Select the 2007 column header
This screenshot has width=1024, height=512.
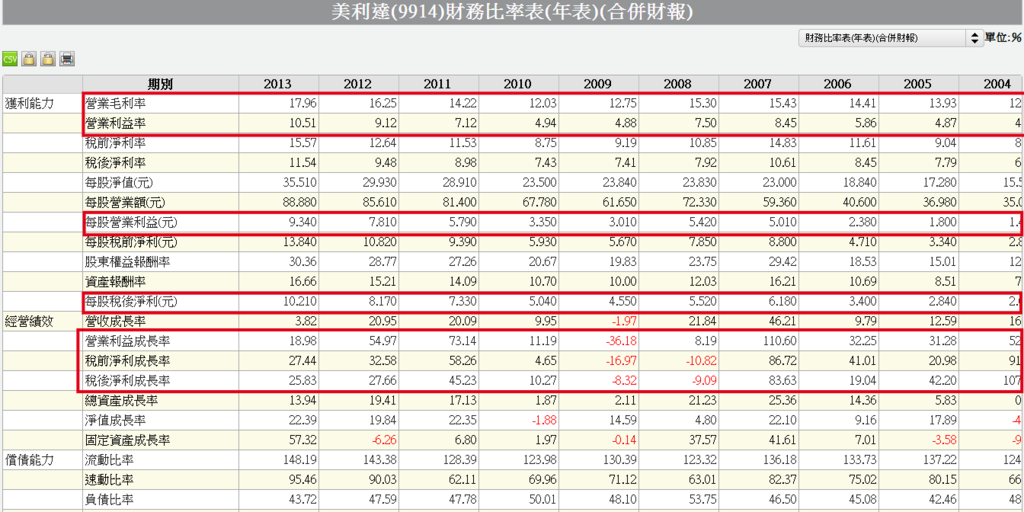(x=758, y=84)
